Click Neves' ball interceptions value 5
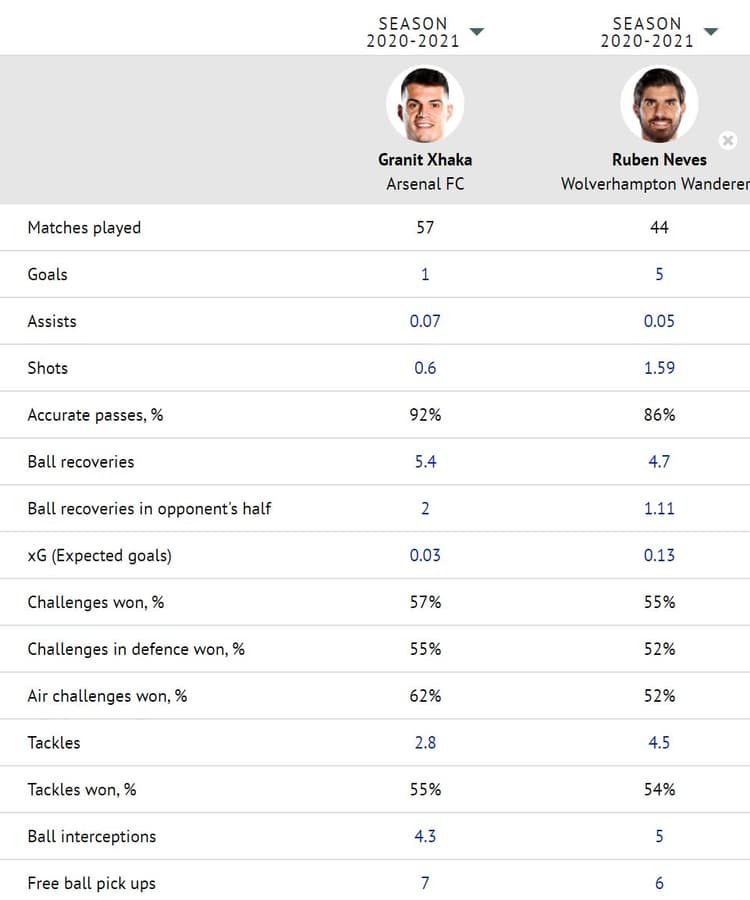The image size is (750, 900). (659, 837)
